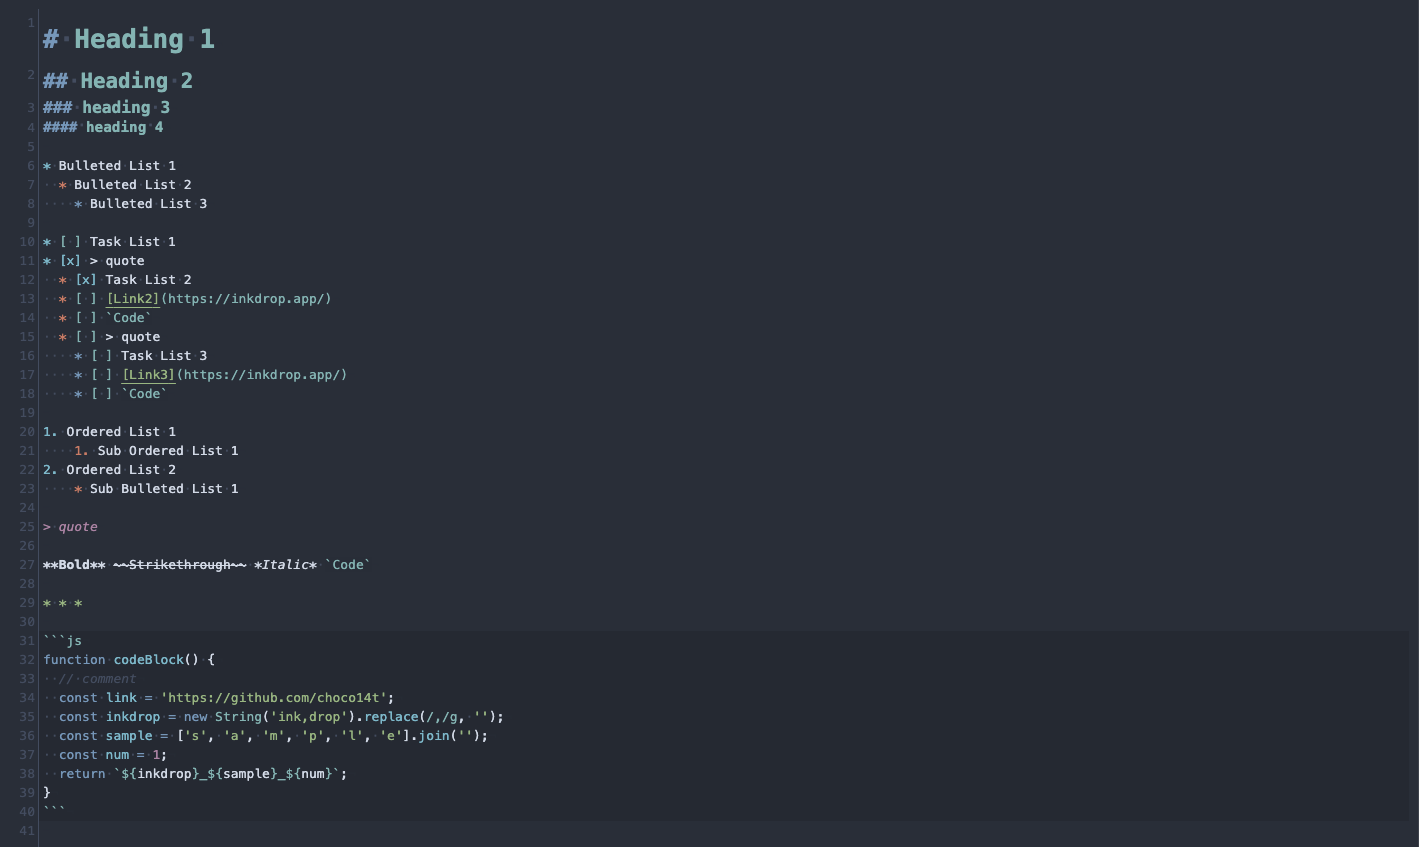Viewport: 1419px width, 847px height.
Task: Click "Bulleted List 1" text
Action: coord(117,166)
